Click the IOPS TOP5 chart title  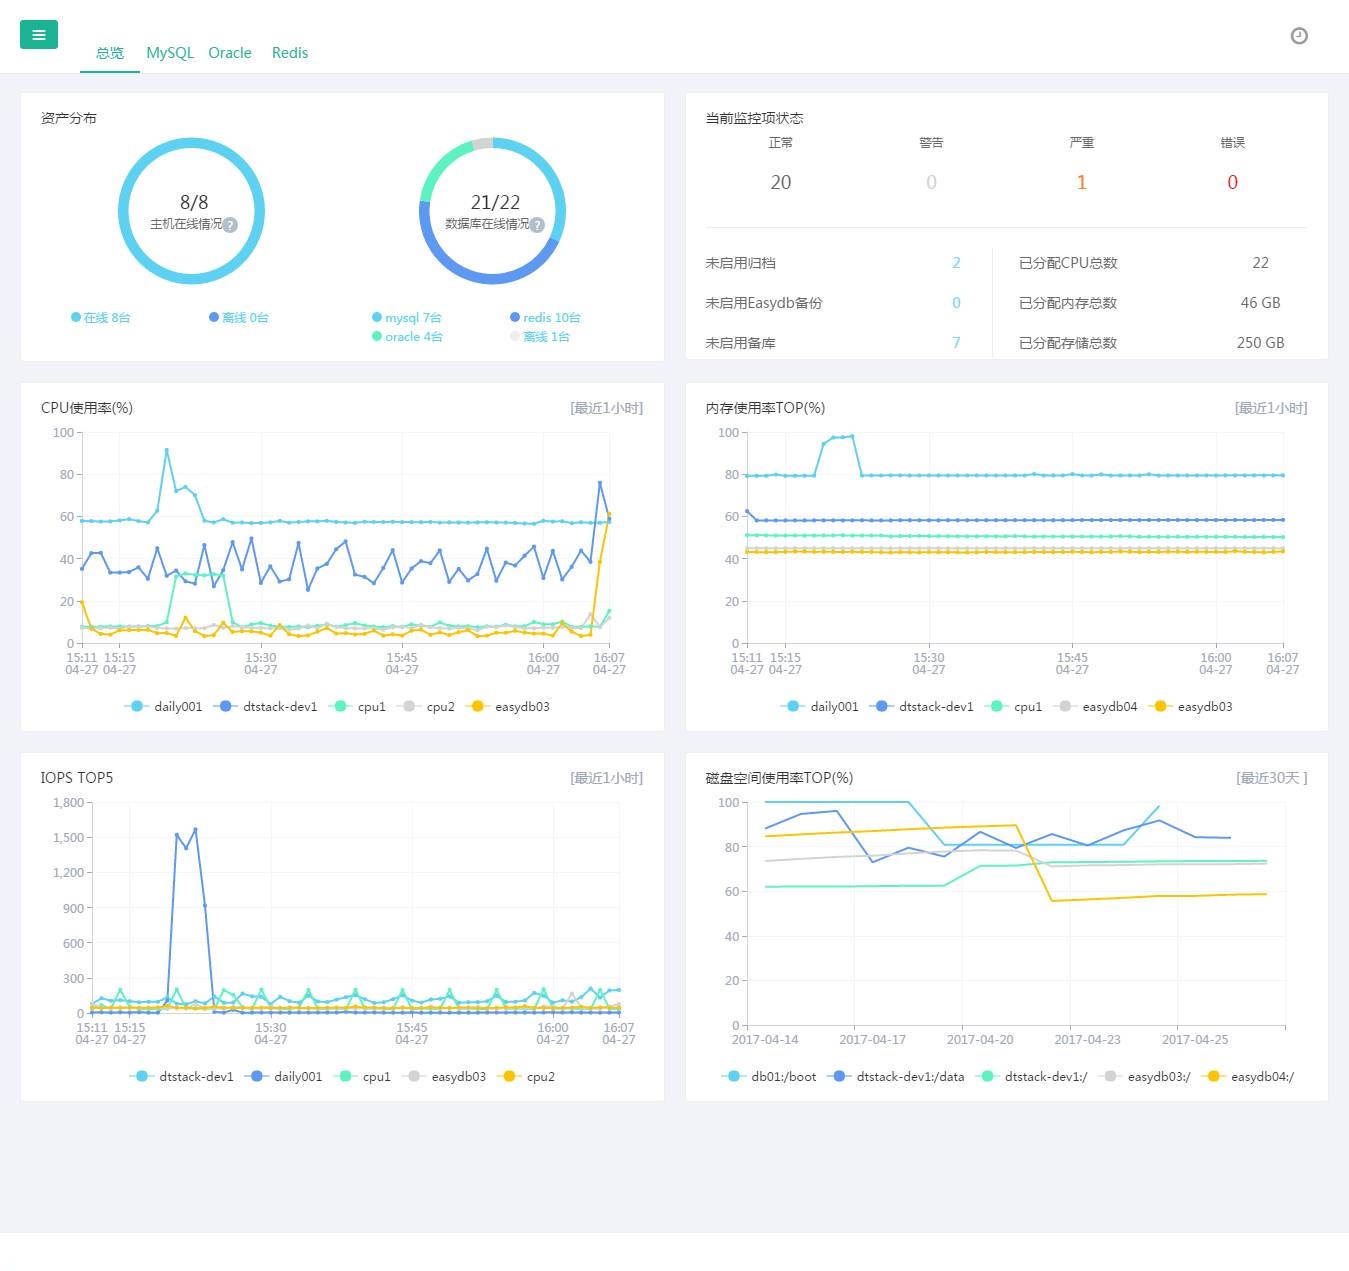[77, 778]
